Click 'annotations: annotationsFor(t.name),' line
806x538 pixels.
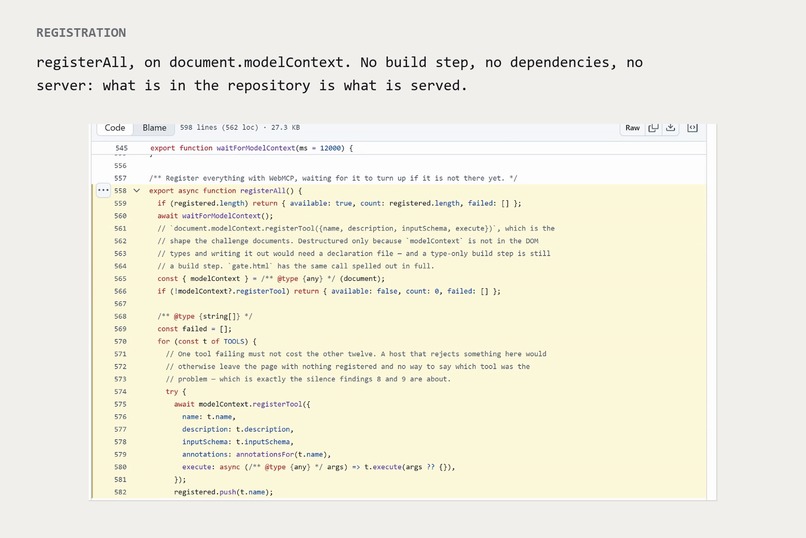257,454
